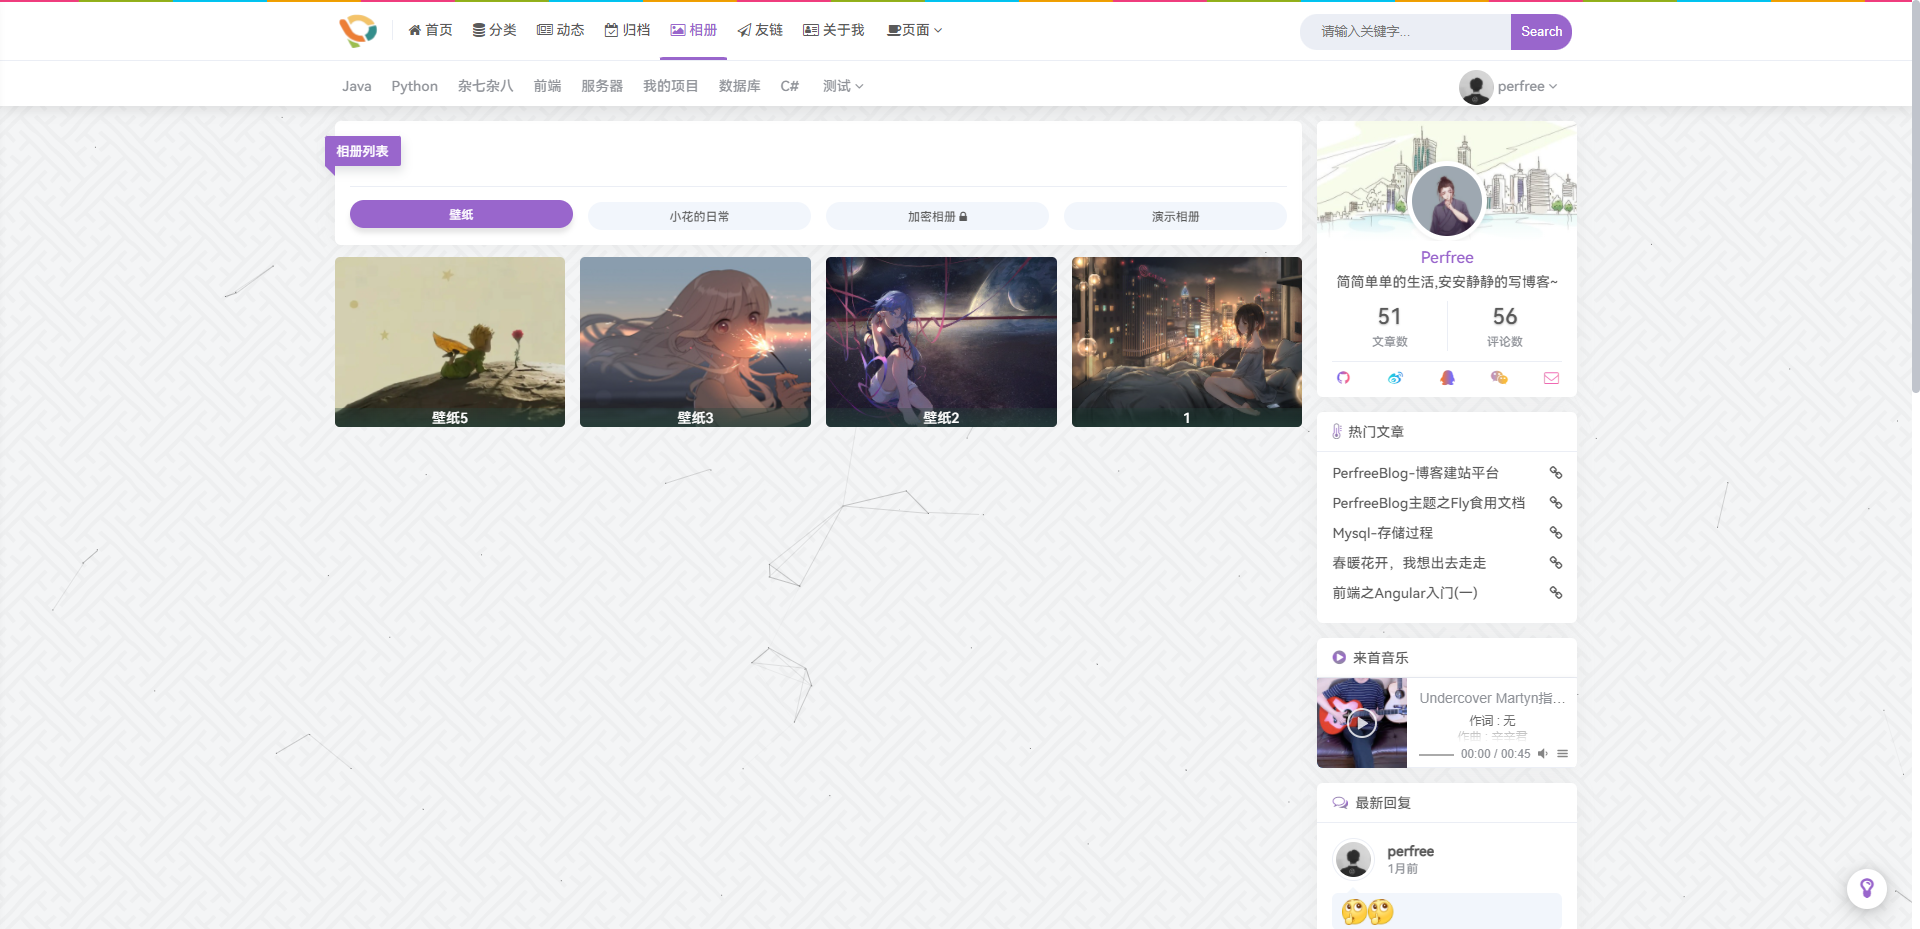The height and width of the screenshot is (929, 1920).
Task: Open the WeChat social icon
Action: pos(1499,378)
